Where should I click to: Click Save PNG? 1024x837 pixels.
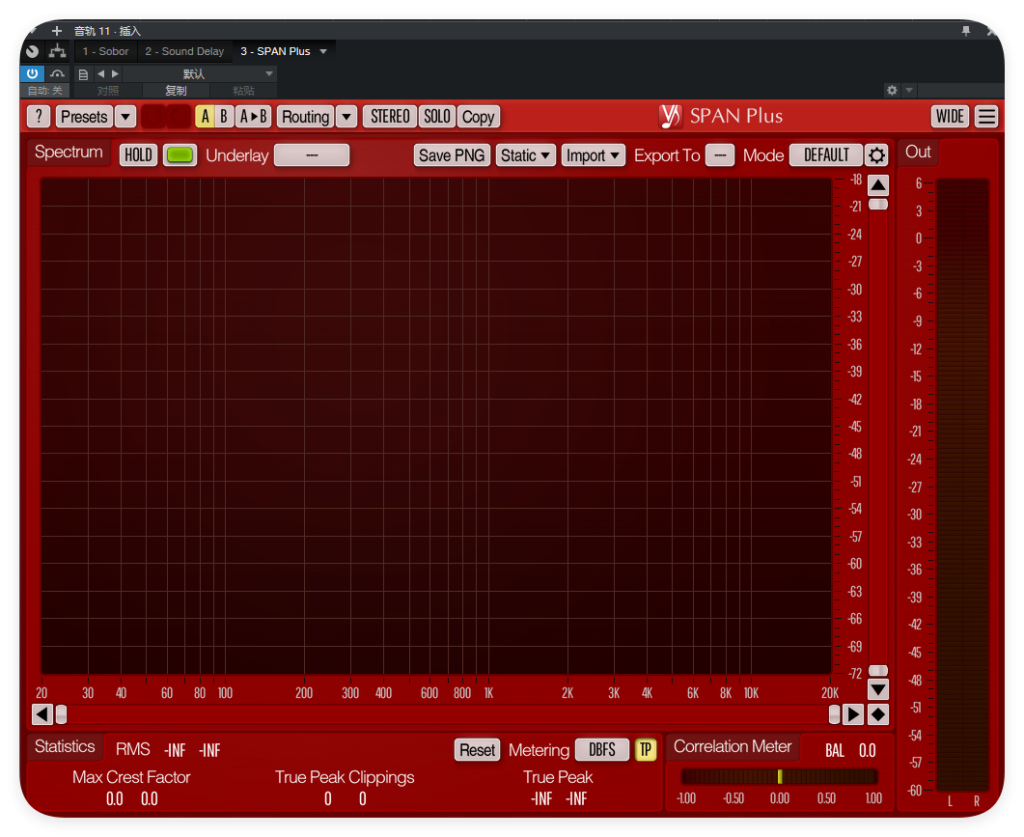[452, 155]
